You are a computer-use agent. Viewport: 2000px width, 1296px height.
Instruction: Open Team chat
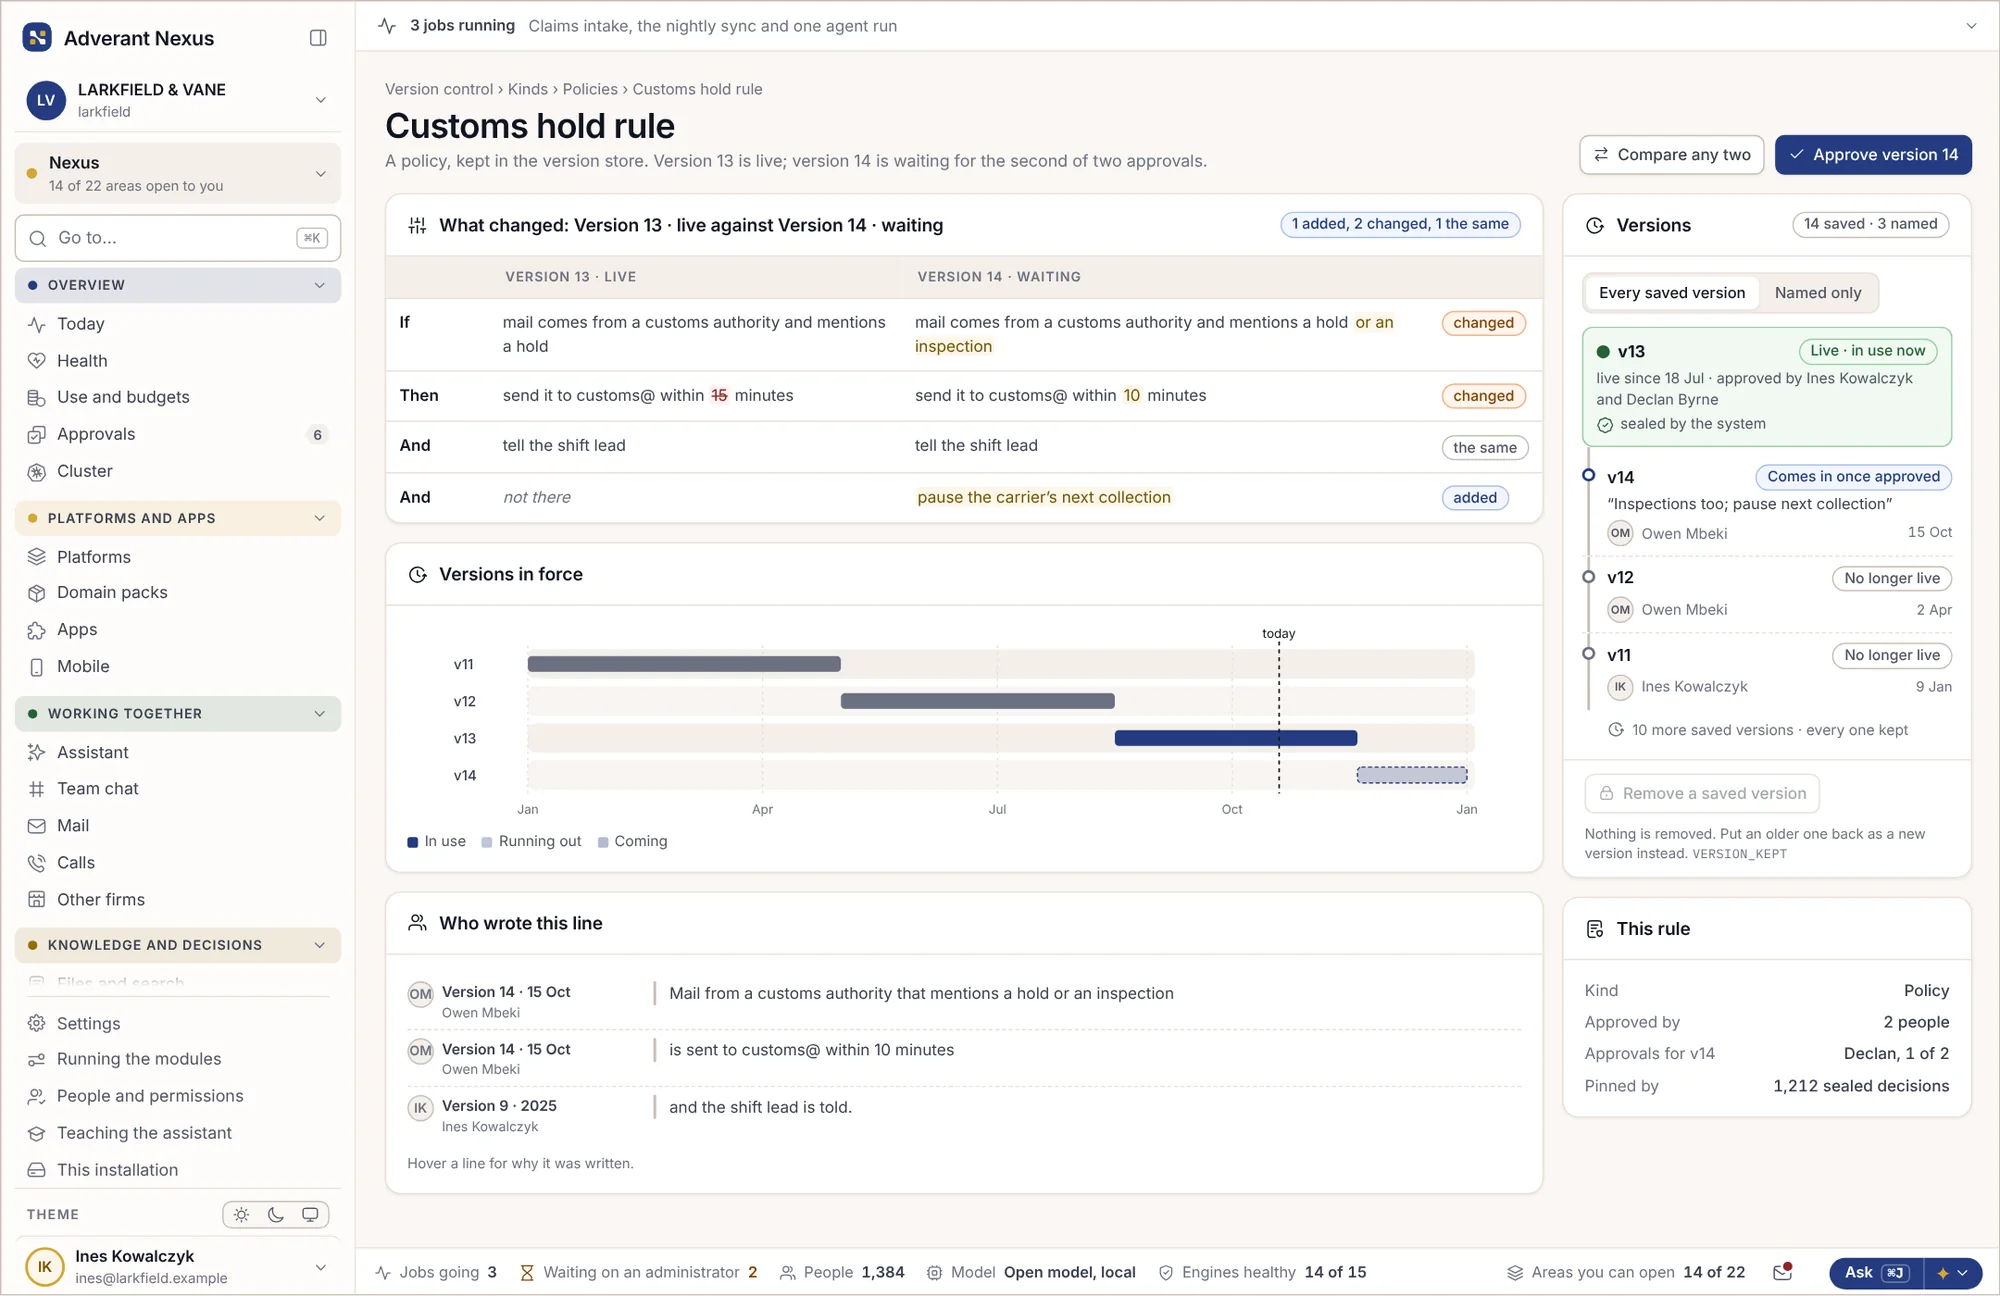[178, 789]
